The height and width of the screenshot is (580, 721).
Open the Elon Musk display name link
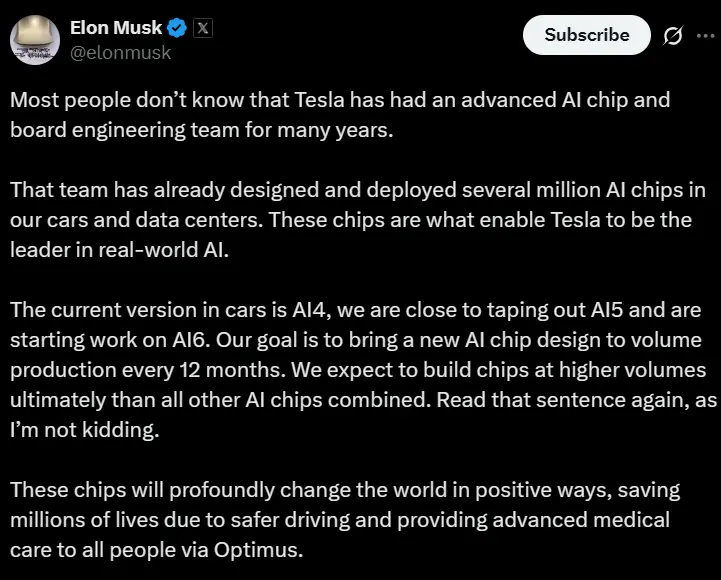point(114,28)
